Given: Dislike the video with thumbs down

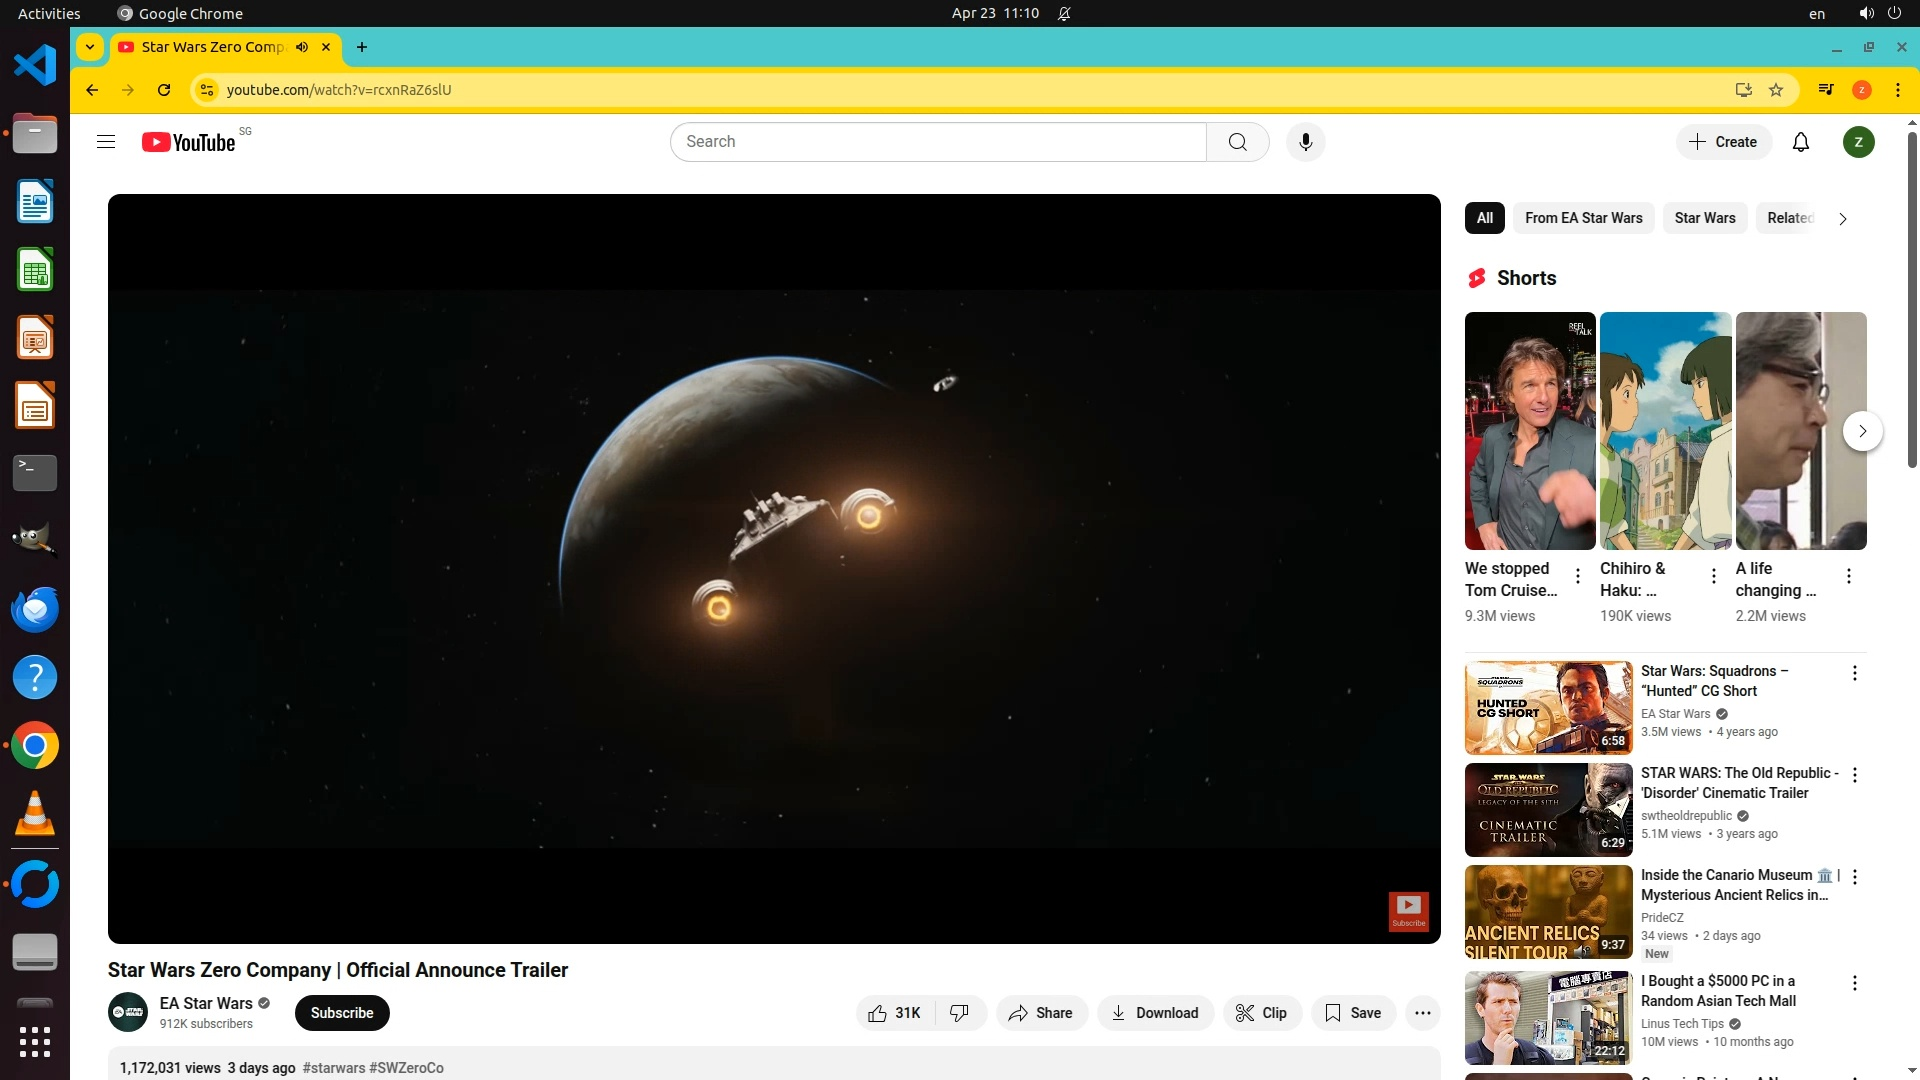Looking at the screenshot, I should click(x=959, y=1013).
